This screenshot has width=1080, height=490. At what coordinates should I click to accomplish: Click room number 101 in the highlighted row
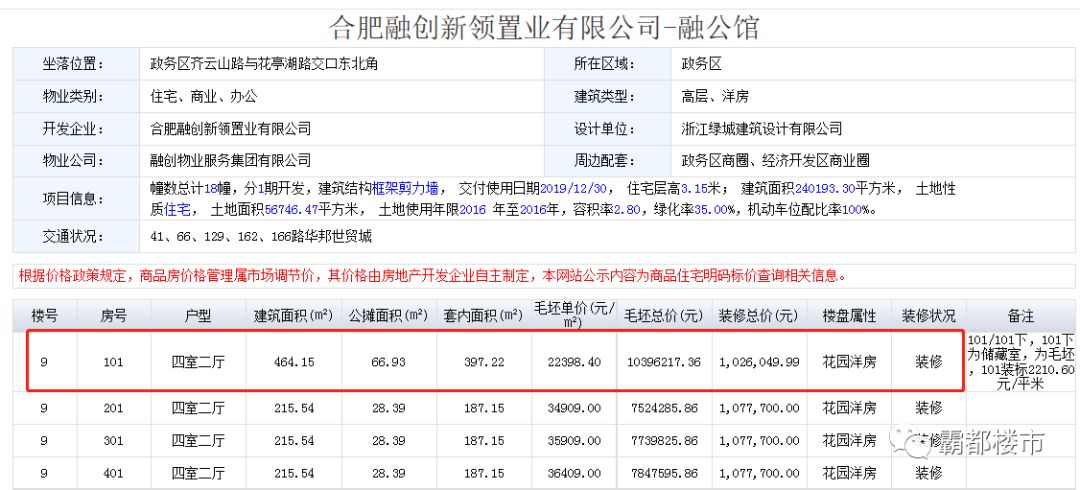(113, 362)
